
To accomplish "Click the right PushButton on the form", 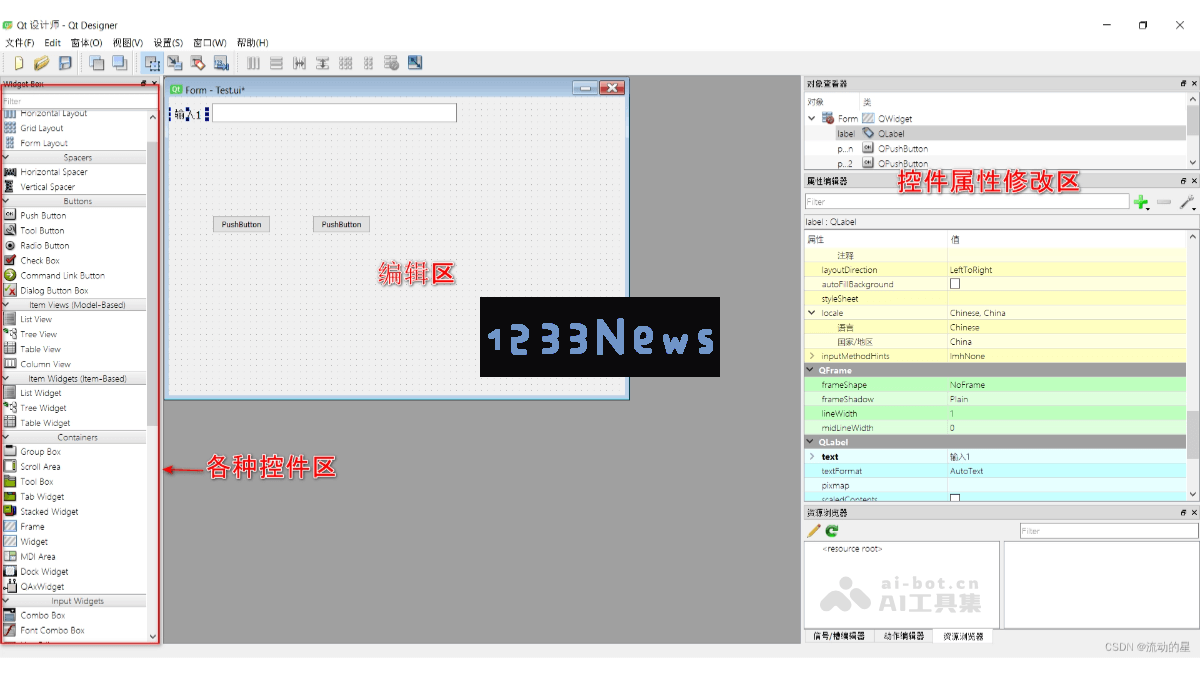I will click(341, 224).
